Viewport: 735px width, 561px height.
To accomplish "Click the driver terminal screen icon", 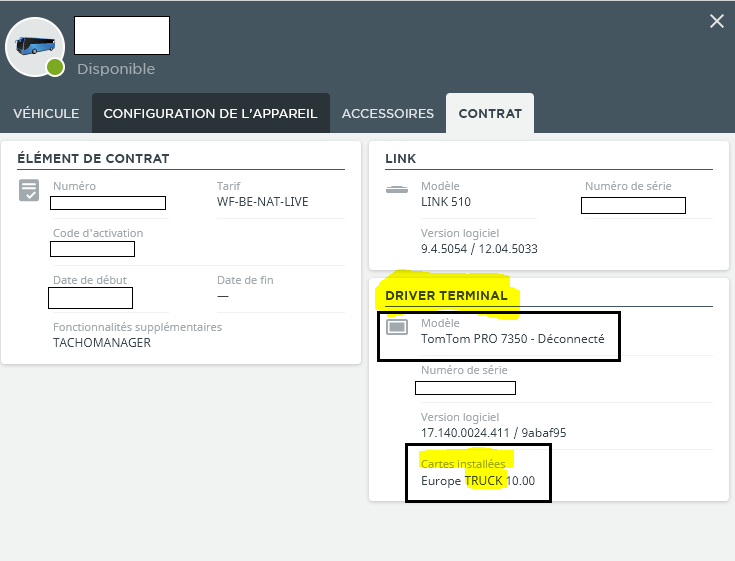I will 397,327.
